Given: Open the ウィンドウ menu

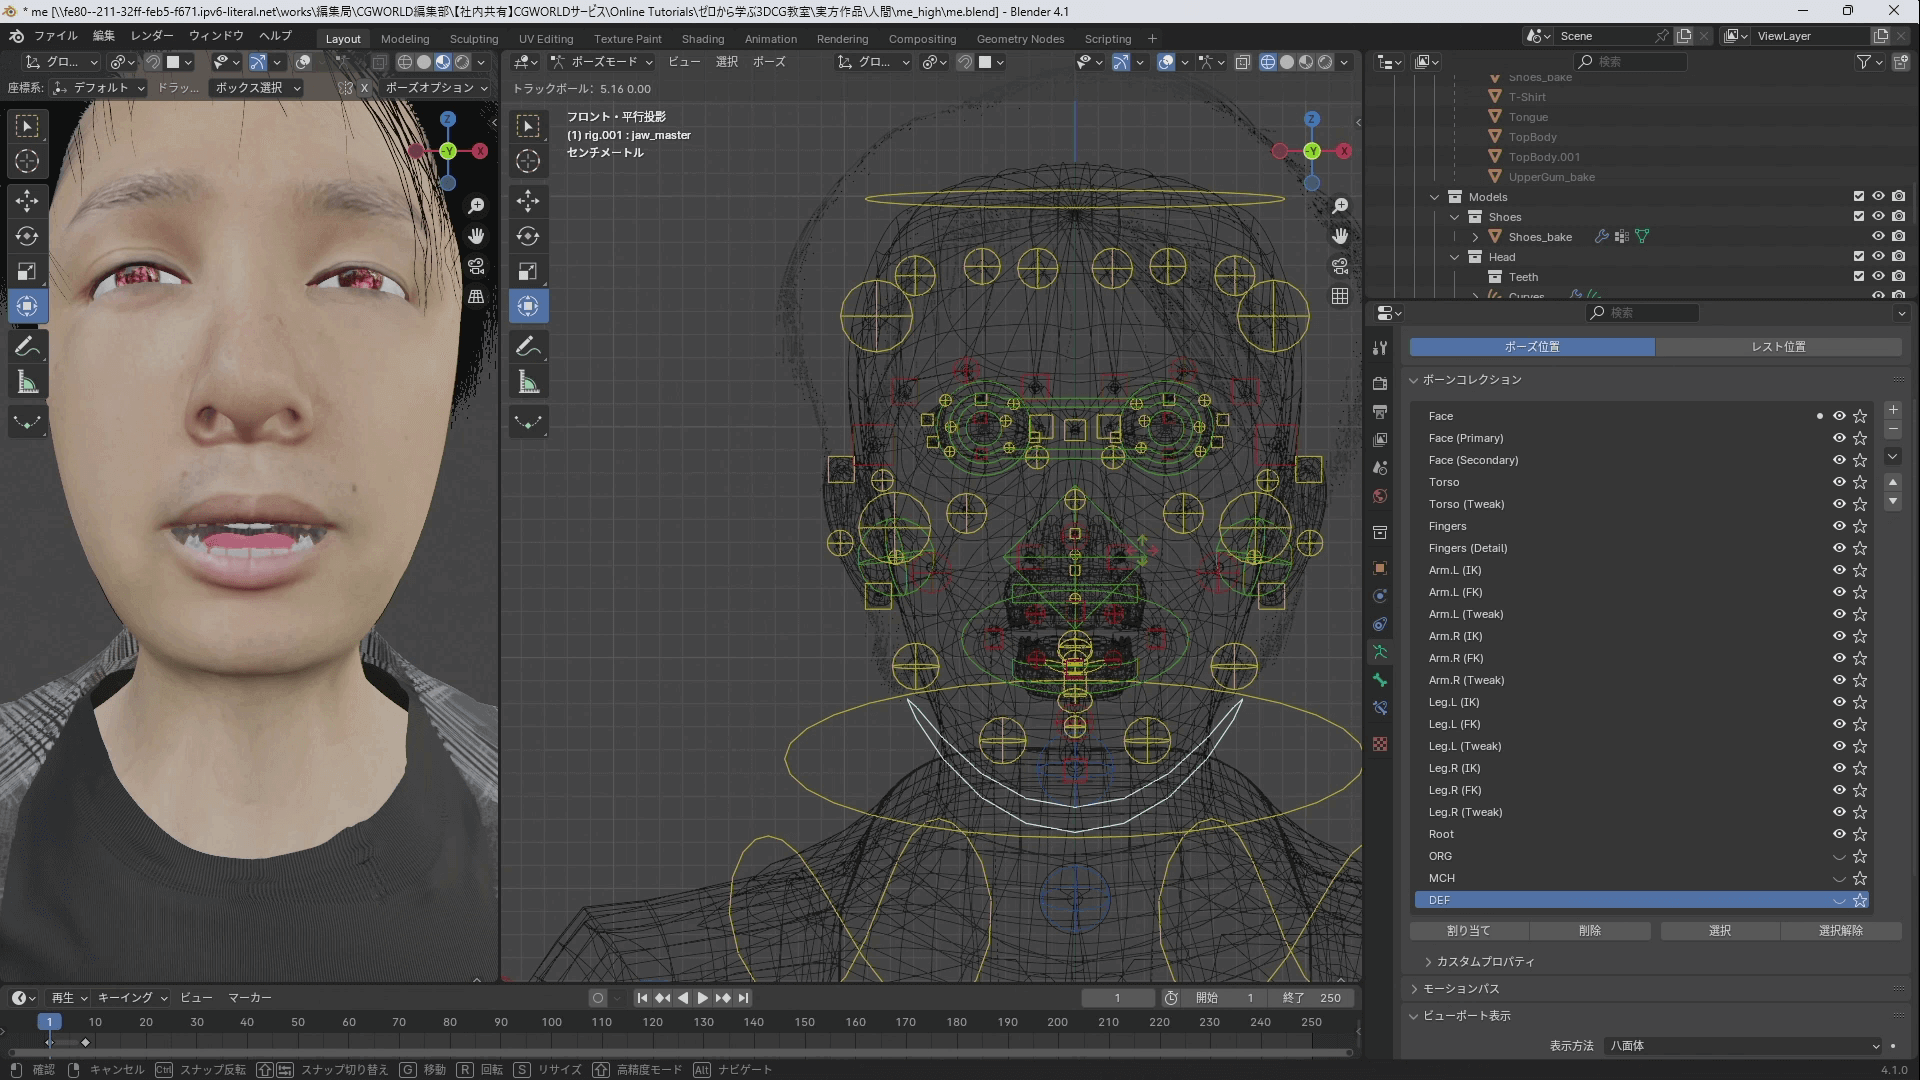Looking at the screenshot, I should point(216,36).
